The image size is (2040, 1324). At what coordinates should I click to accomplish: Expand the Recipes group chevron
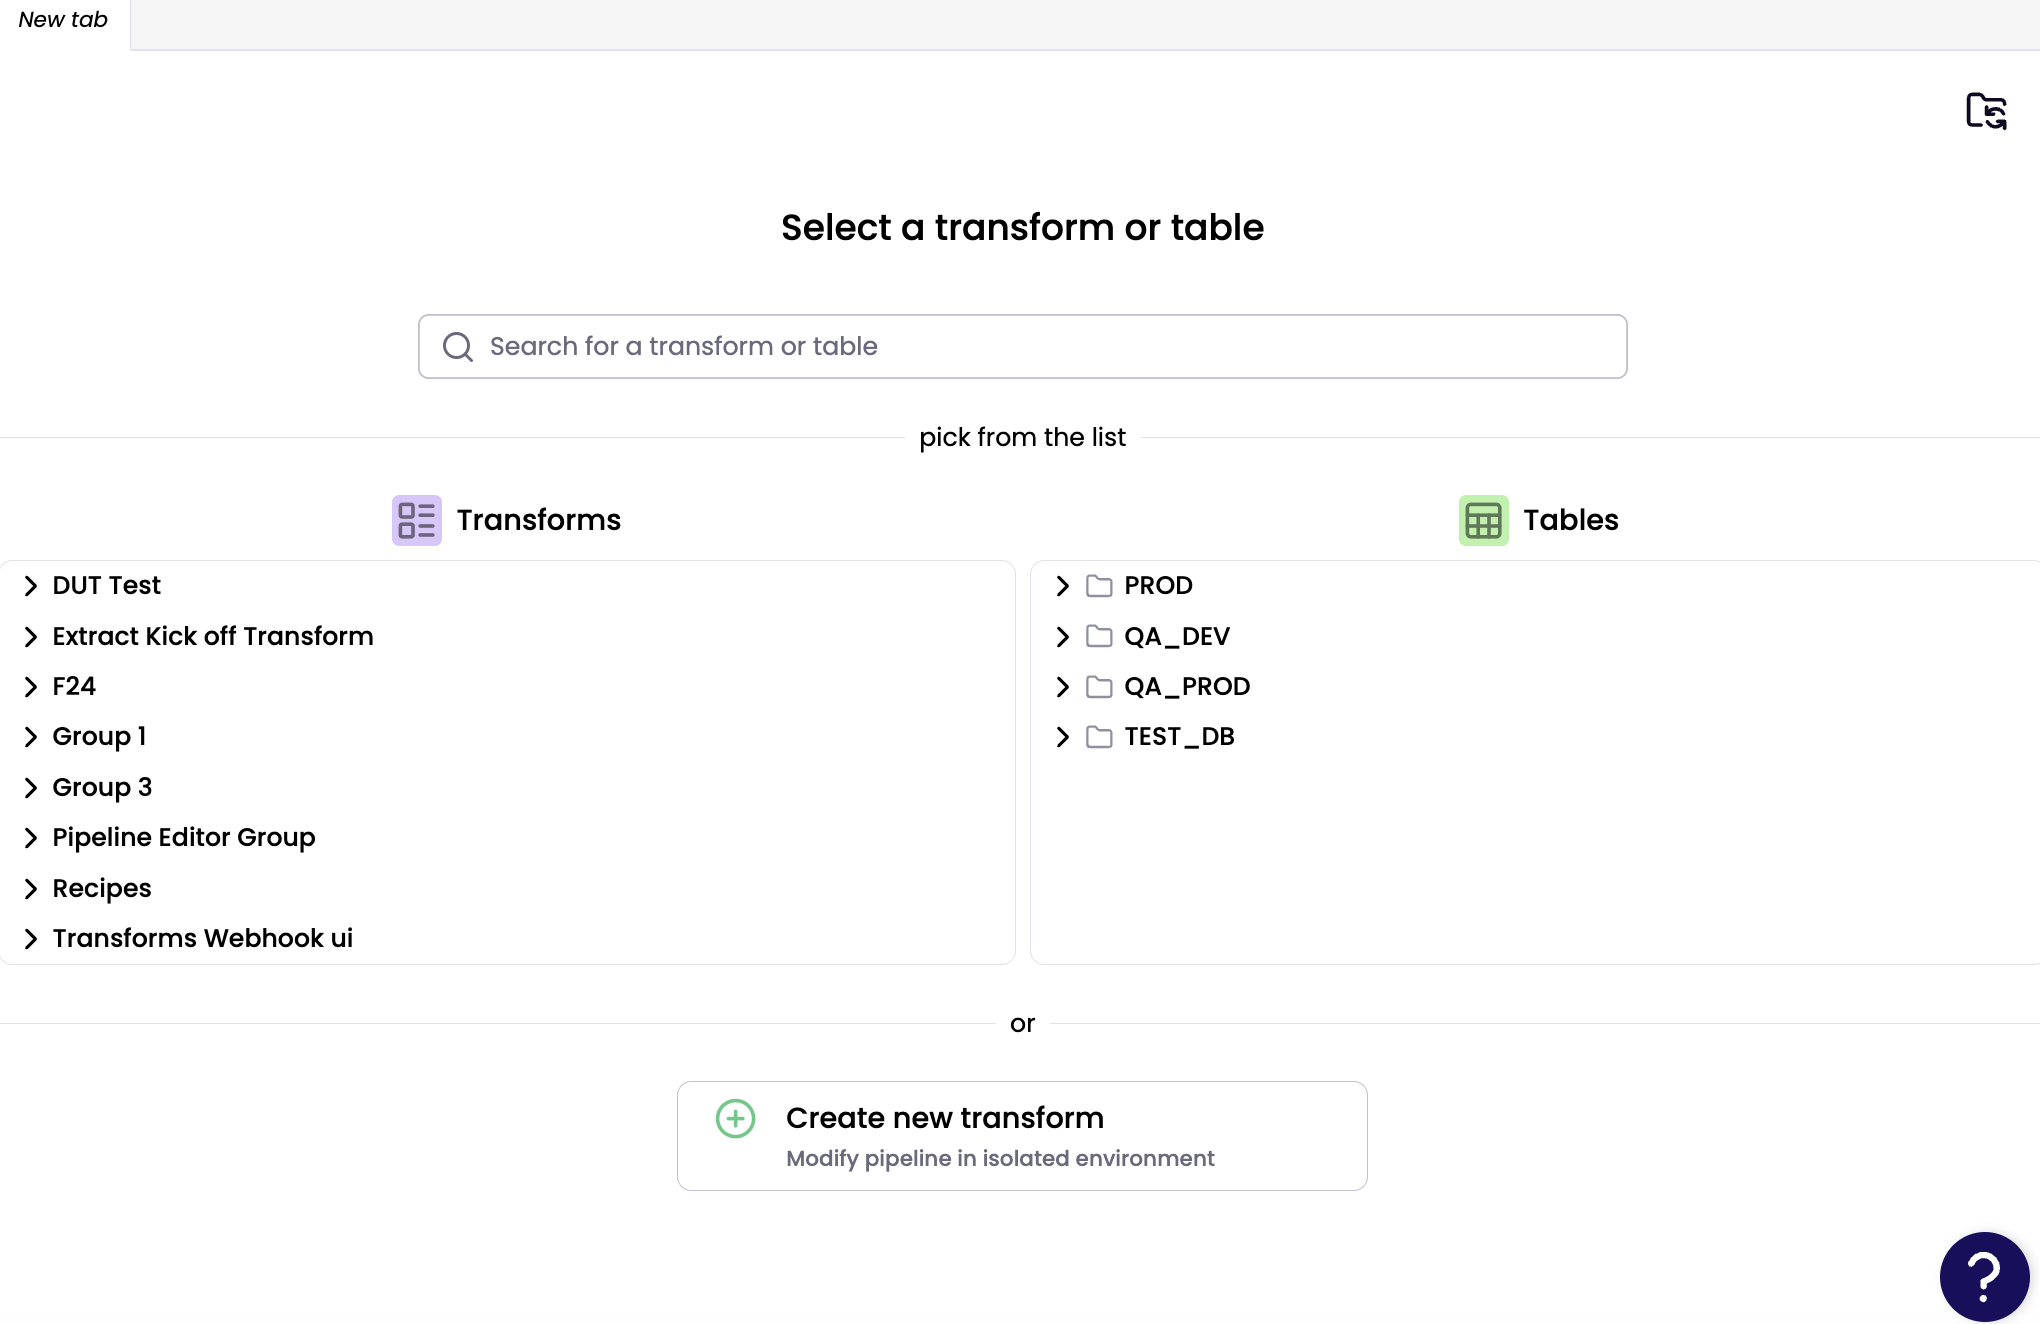pos(31,889)
